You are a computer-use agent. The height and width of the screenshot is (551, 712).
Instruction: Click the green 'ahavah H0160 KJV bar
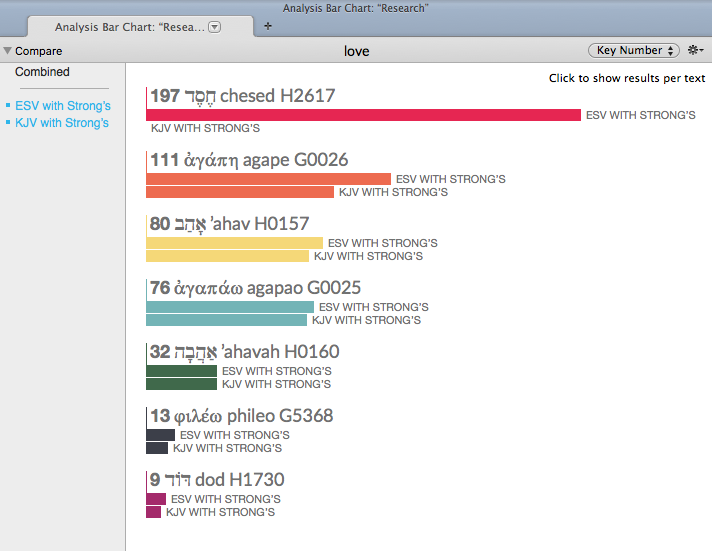[181, 384]
